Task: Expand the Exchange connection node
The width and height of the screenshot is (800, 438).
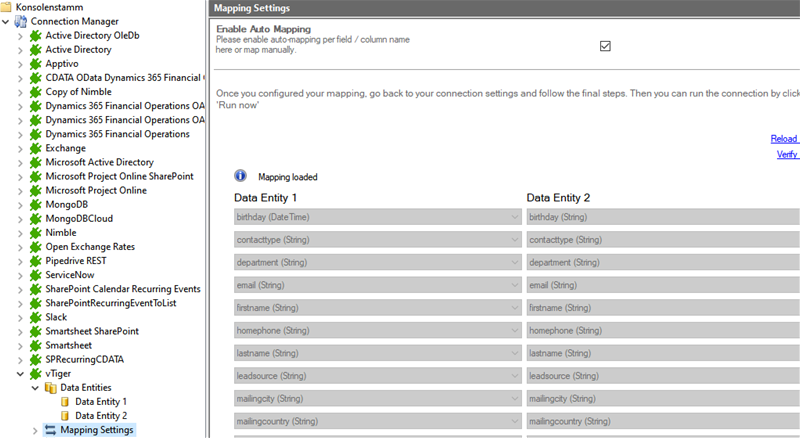Action: (22, 148)
